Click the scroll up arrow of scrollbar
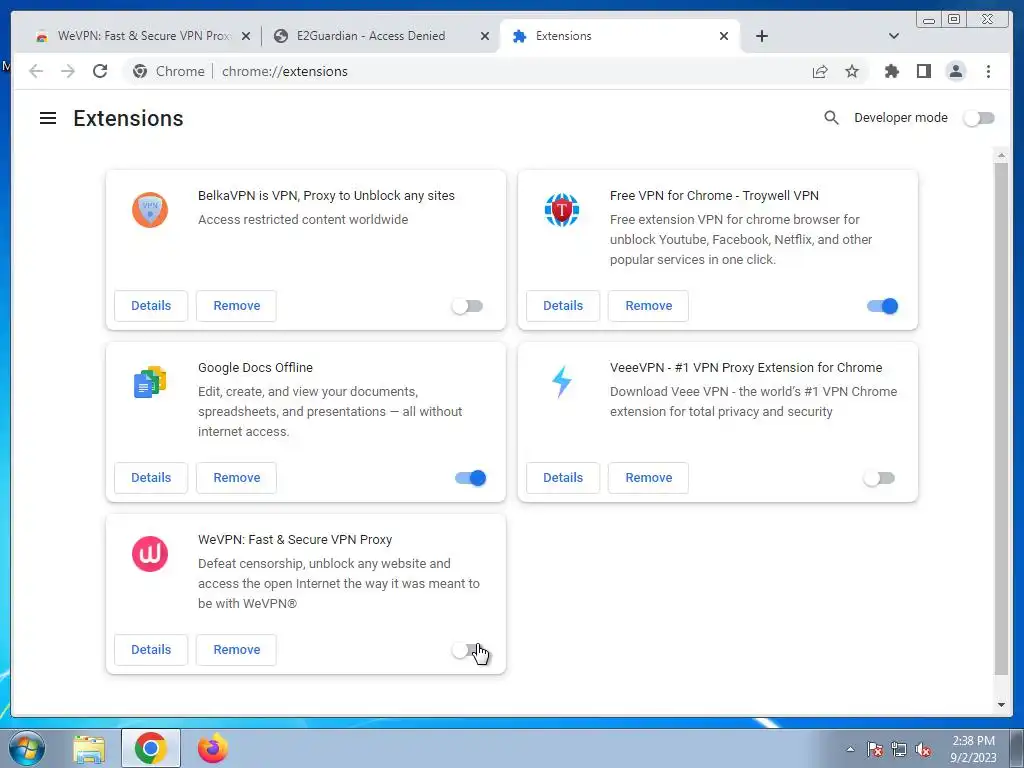This screenshot has width=1024, height=768. point(1001,155)
